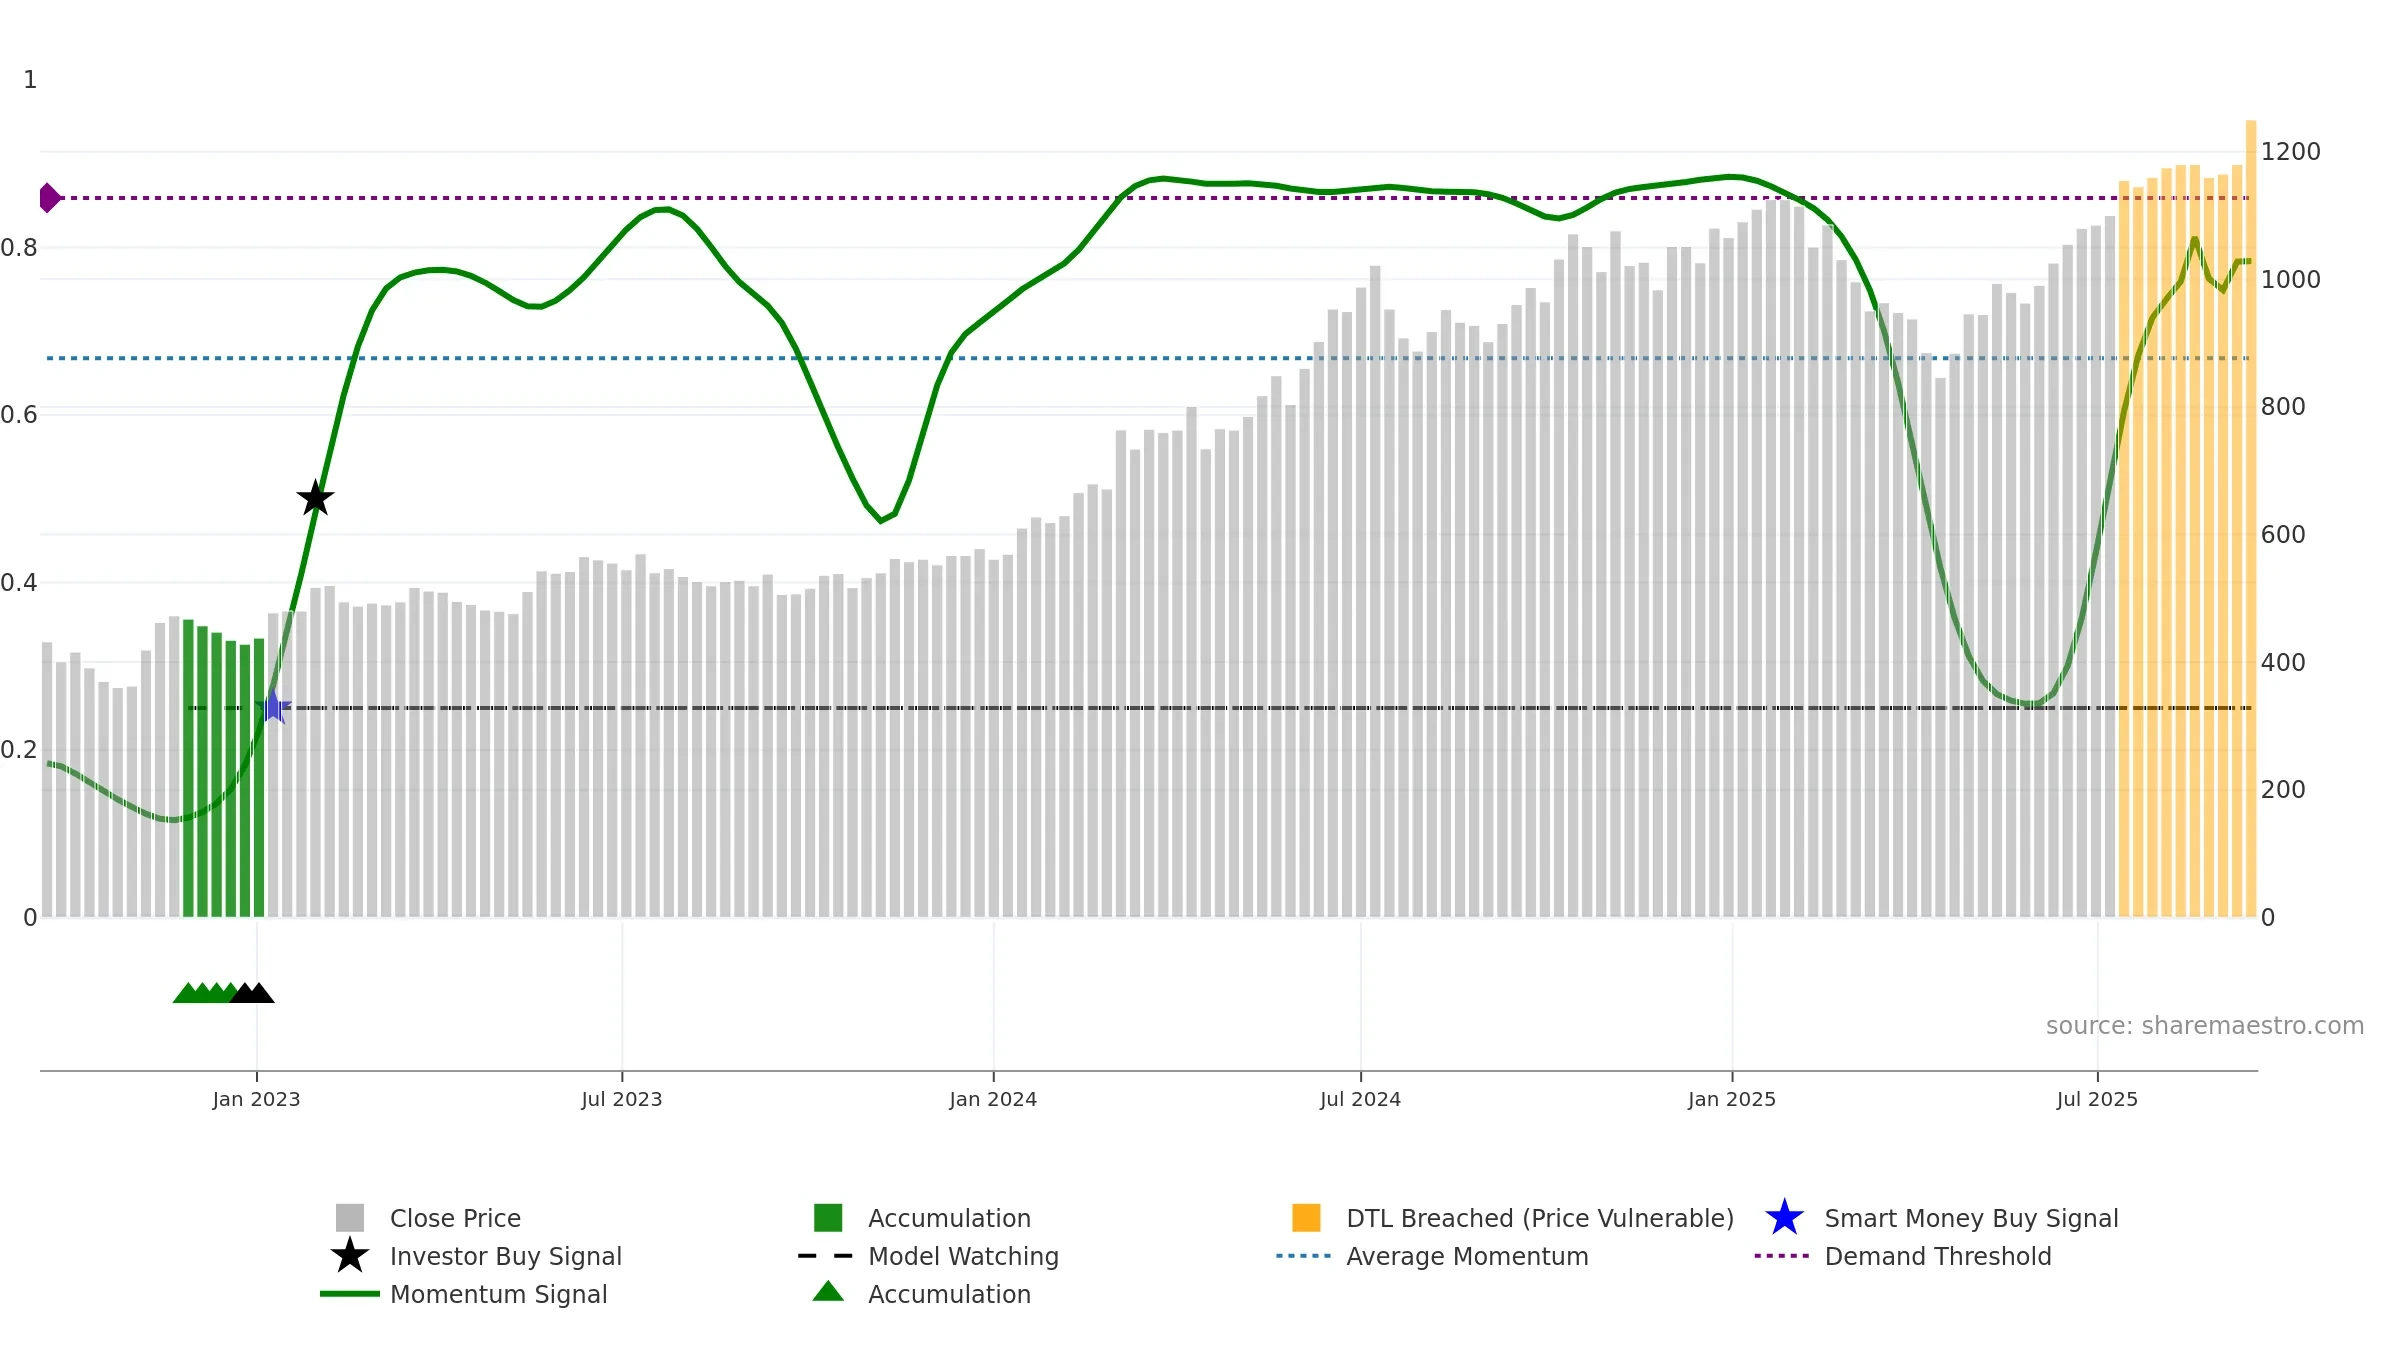Click the Smart Money Buy Signal legend label
The height and width of the screenshot is (1350, 2400).
pyautogui.click(x=1970, y=1218)
